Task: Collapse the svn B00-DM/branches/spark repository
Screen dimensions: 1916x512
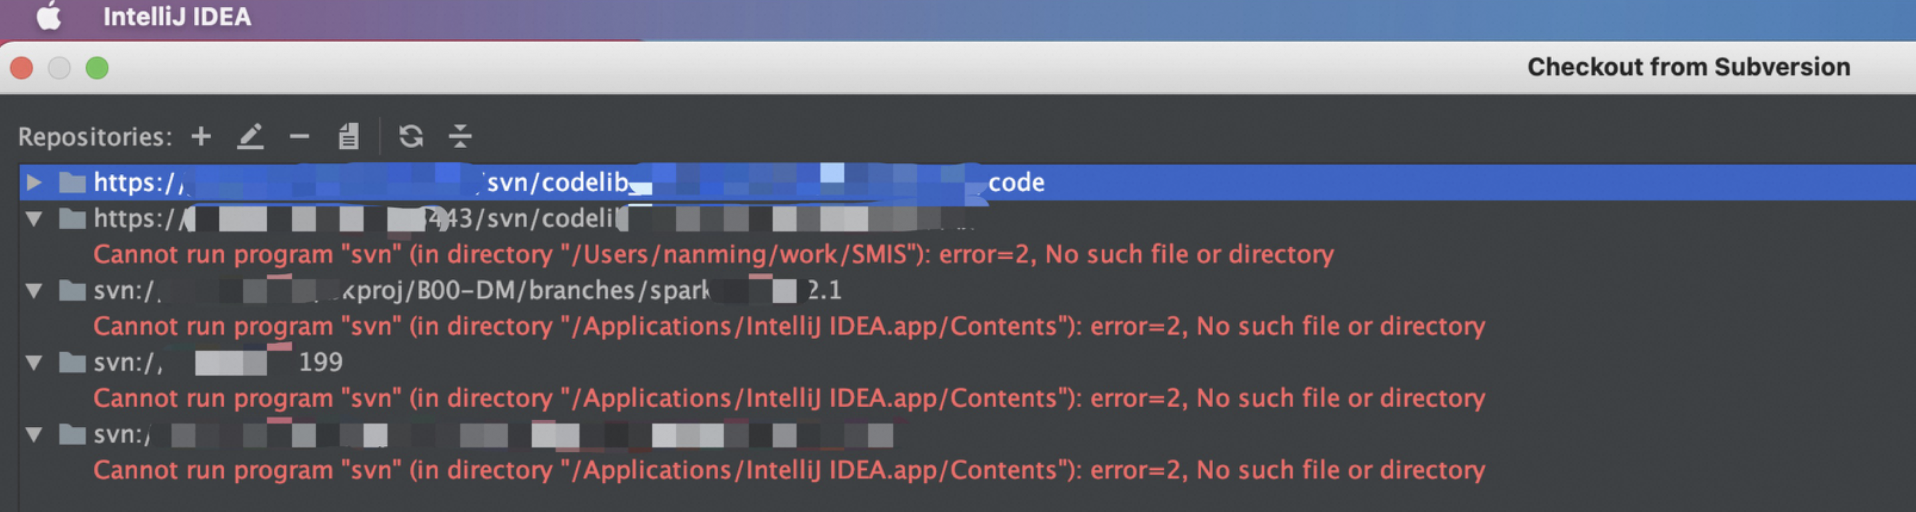Action: (34, 290)
